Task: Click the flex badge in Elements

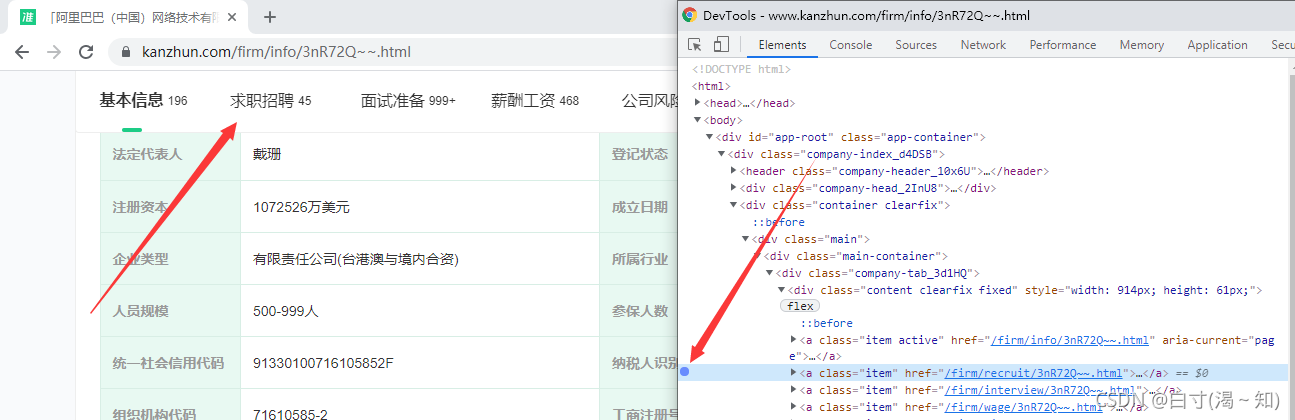Action: 800,306
